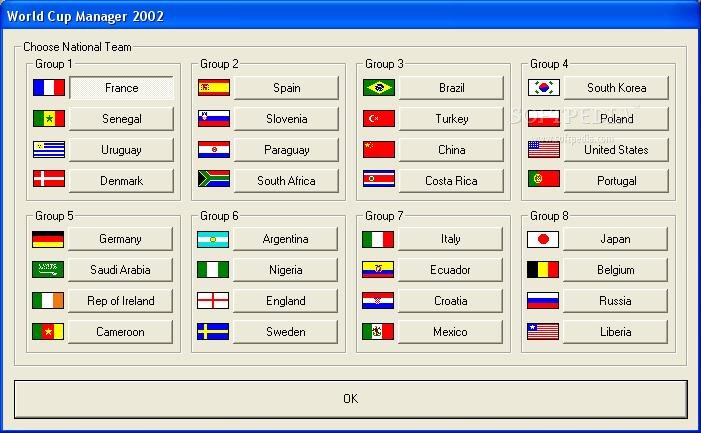Click the Cameroon flag icon

point(48,332)
